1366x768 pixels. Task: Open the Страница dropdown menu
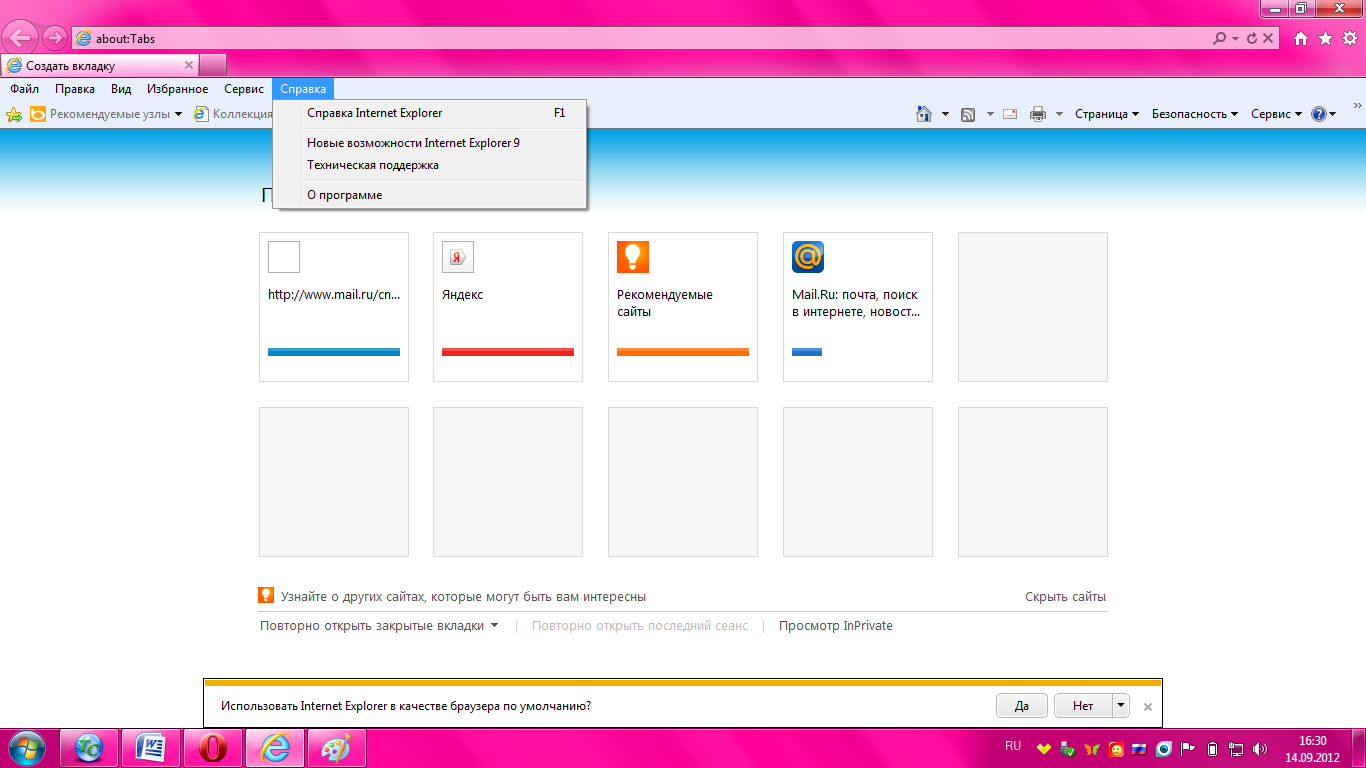coord(1107,114)
